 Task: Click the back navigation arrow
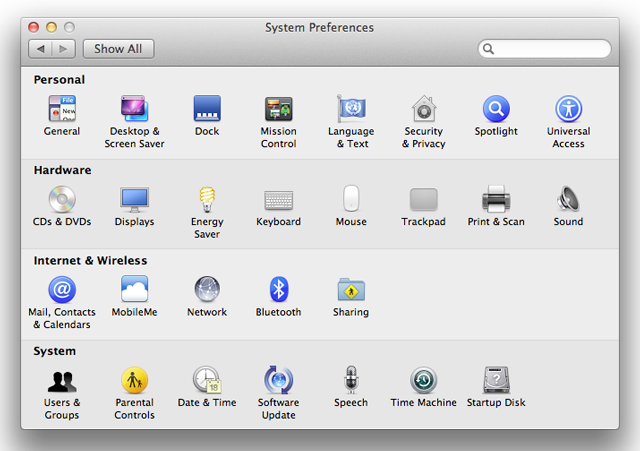[x=40, y=49]
